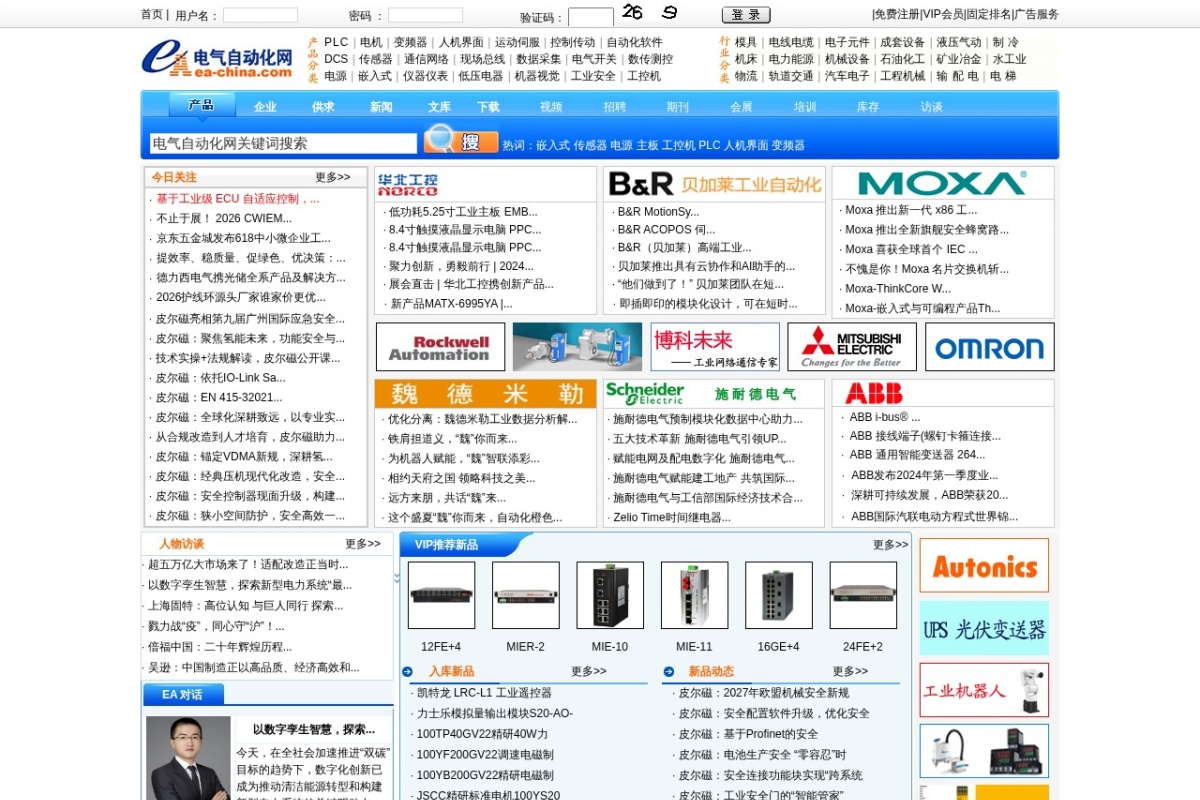Open 更多>> in VIP推荐新品 section
The height and width of the screenshot is (800, 1200).
891,545
